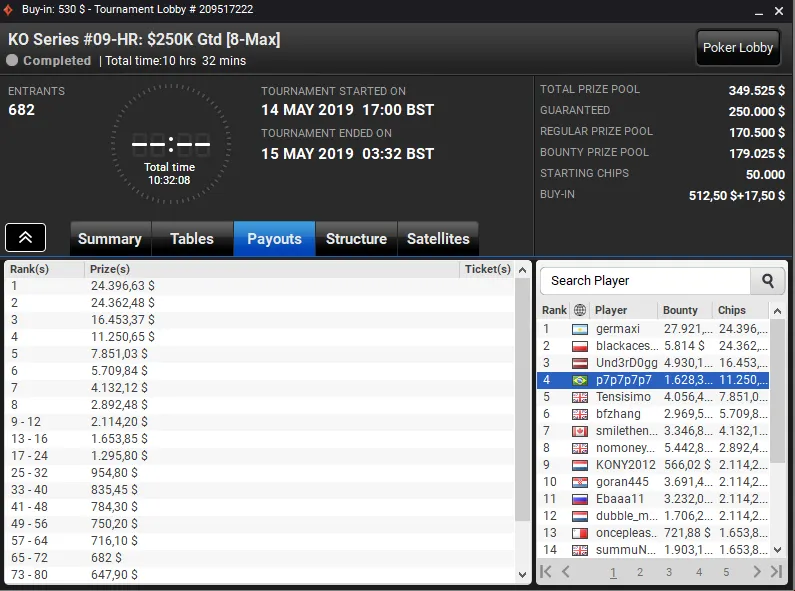Go to next player page arrow
Screen dimensions: 795x591
[x=757, y=572]
